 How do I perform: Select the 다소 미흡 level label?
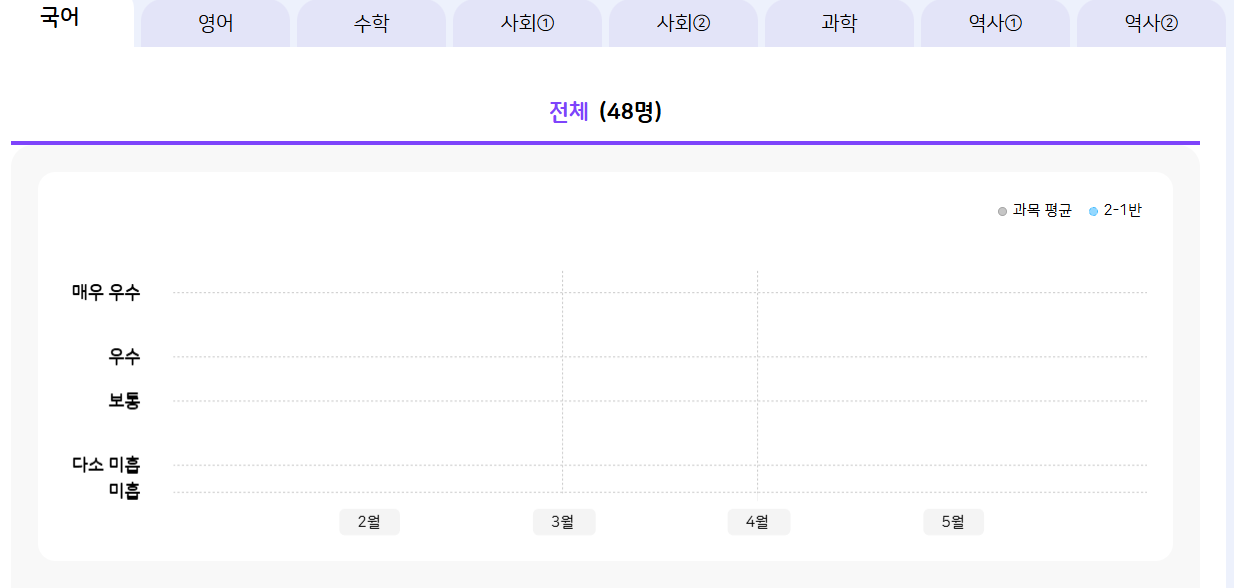(106, 465)
